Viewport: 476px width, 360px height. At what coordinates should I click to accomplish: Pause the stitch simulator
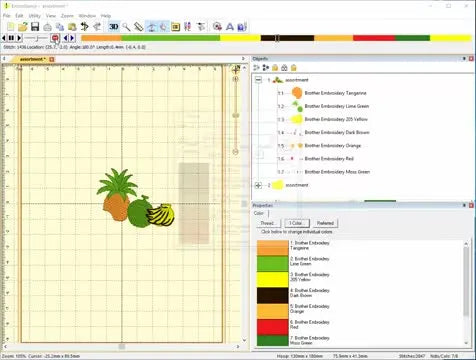pyautogui.click(x=11, y=38)
